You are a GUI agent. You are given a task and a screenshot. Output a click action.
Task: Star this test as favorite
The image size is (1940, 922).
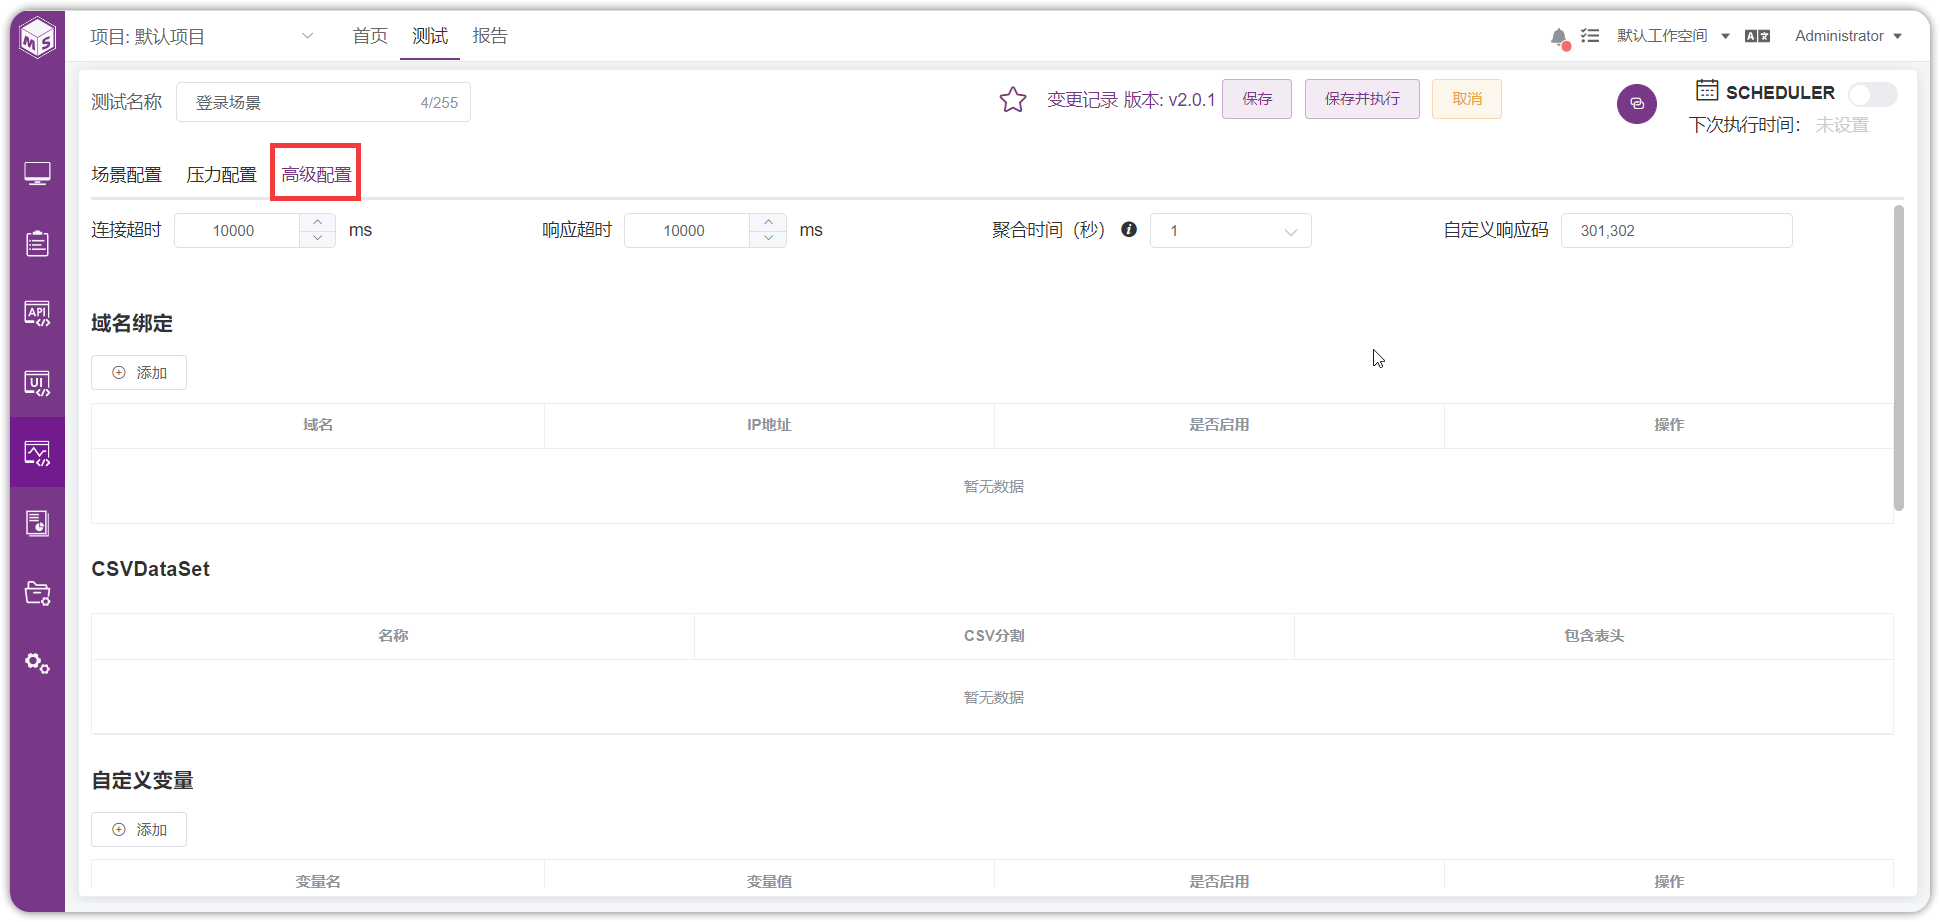pyautogui.click(x=1013, y=100)
